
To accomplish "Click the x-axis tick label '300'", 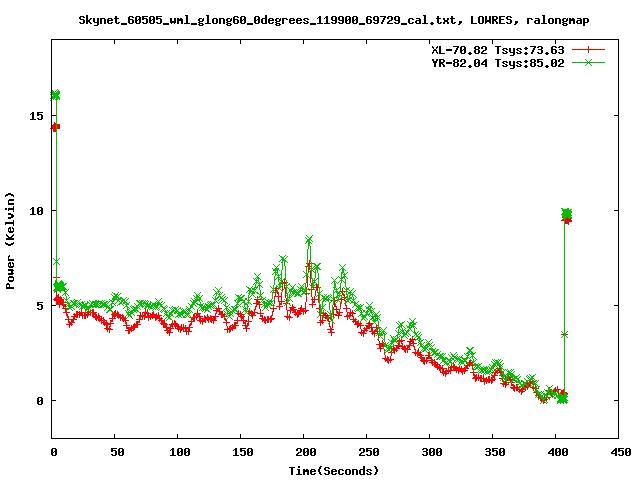I will [x=432, y=452].
